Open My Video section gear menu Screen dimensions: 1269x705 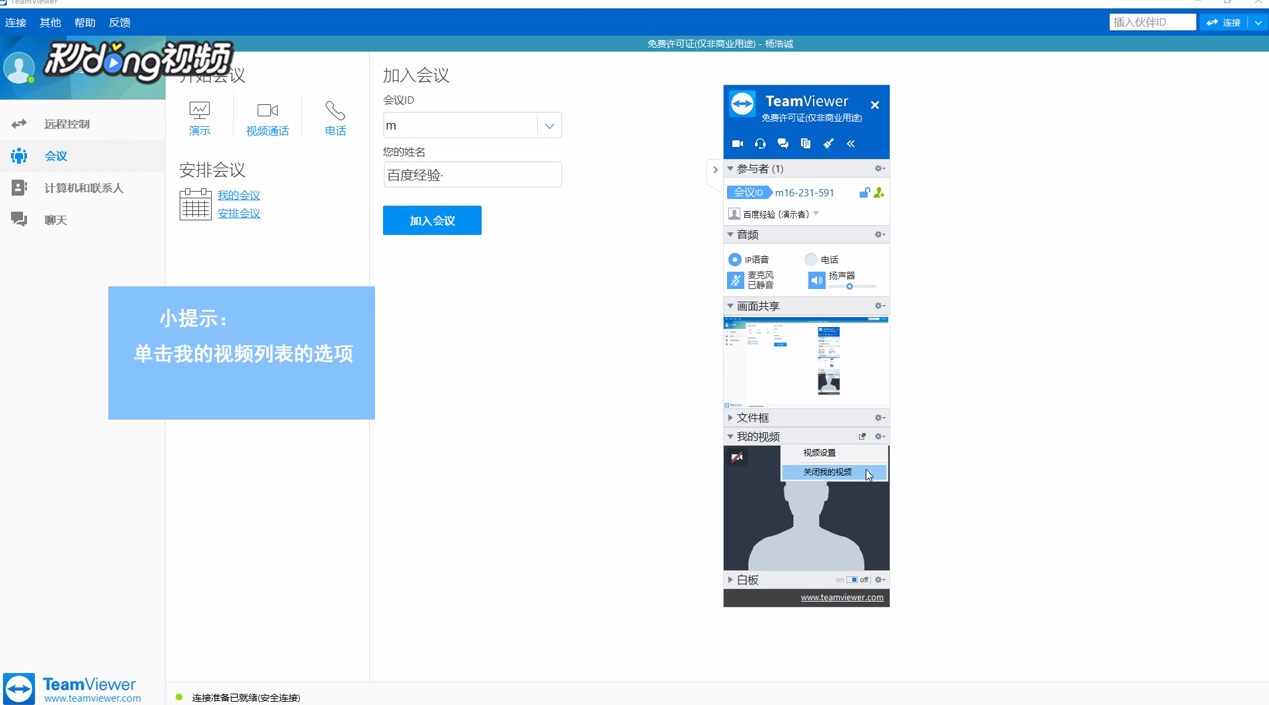[879, 437]
